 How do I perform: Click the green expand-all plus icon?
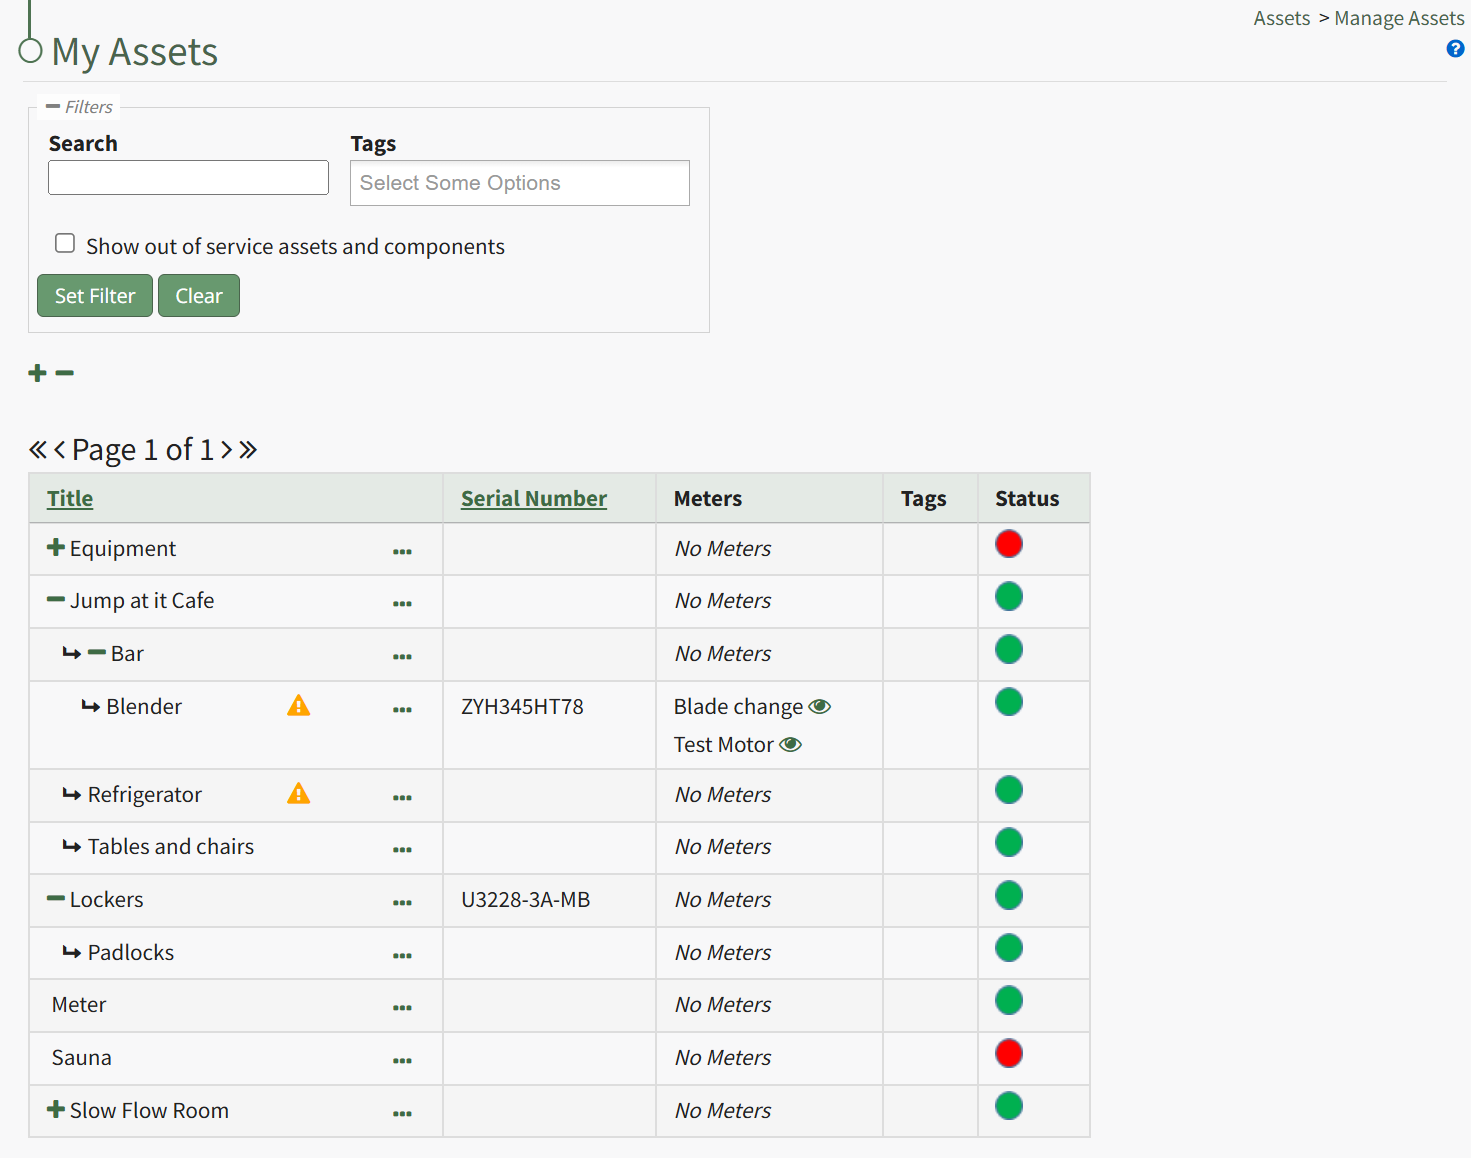[x=38, y=373]
